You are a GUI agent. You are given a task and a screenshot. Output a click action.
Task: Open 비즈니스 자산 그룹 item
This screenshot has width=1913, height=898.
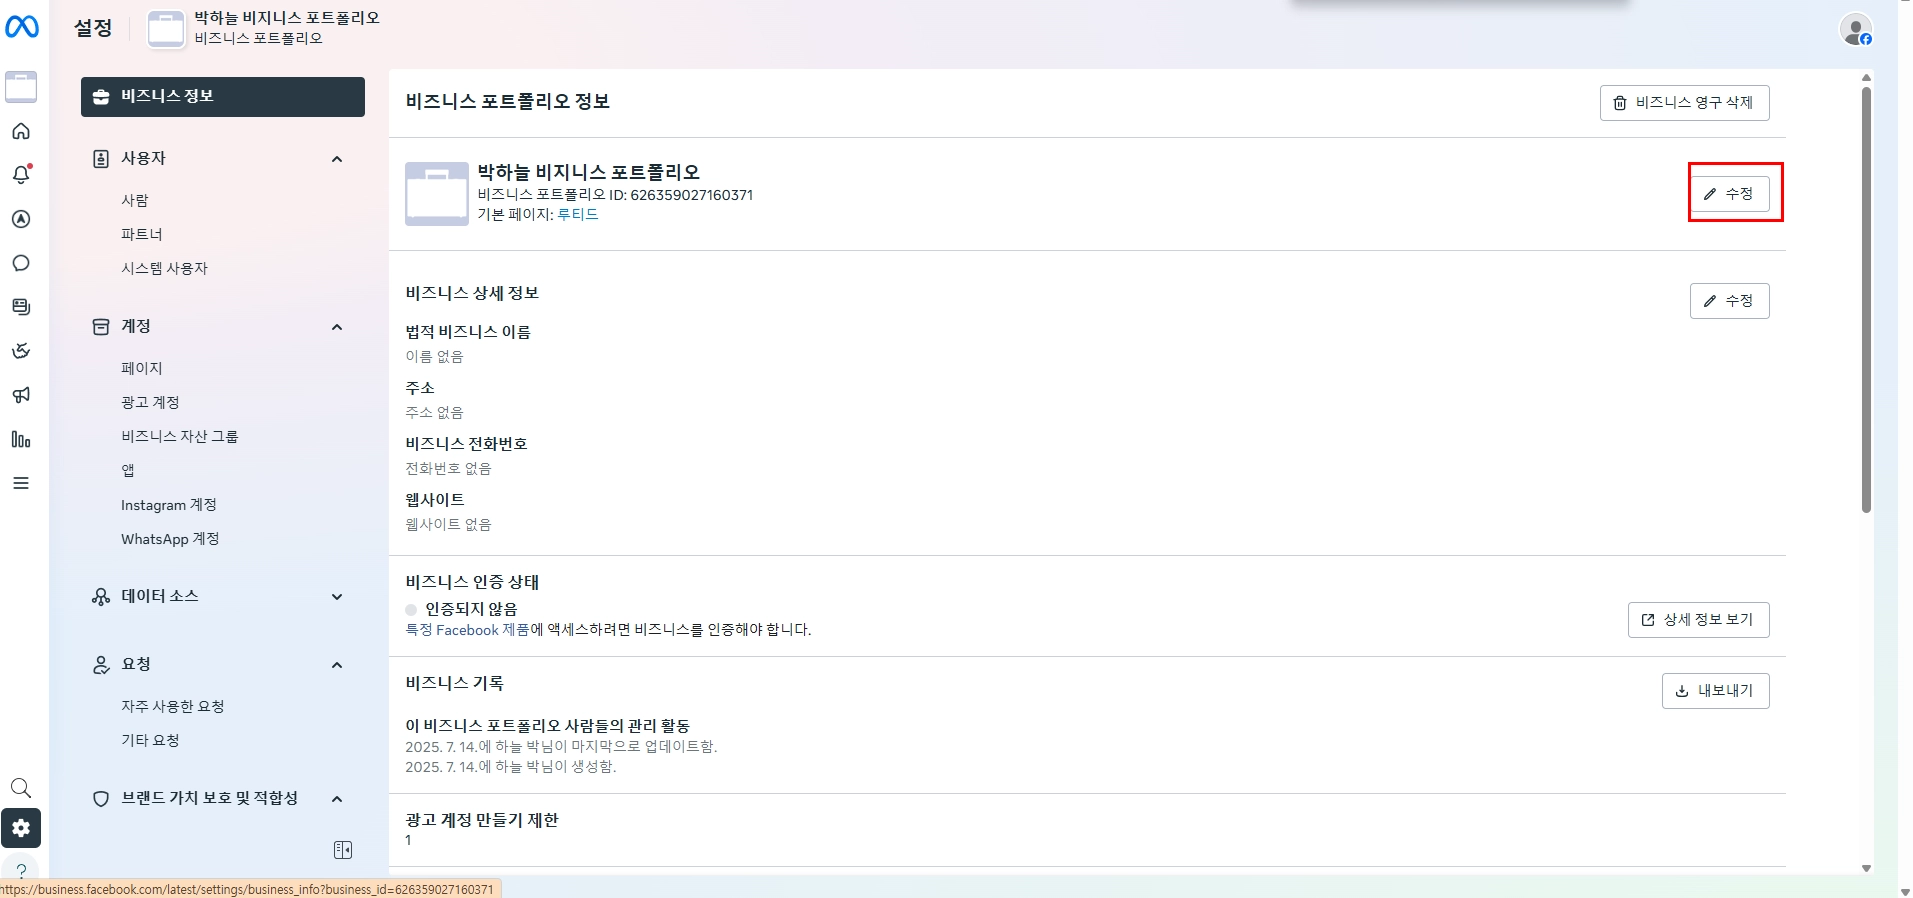tap(180, 436)
